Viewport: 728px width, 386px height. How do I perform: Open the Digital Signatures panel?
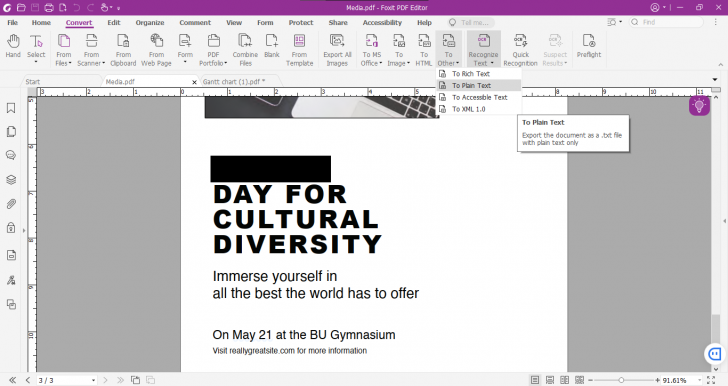click(11, 280)
